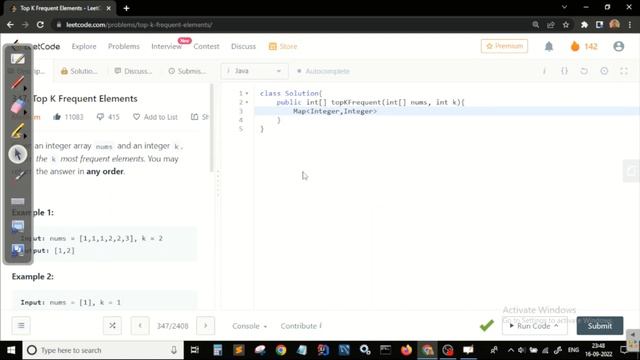Collapse the topKFrequent method fold arrow

247,102
